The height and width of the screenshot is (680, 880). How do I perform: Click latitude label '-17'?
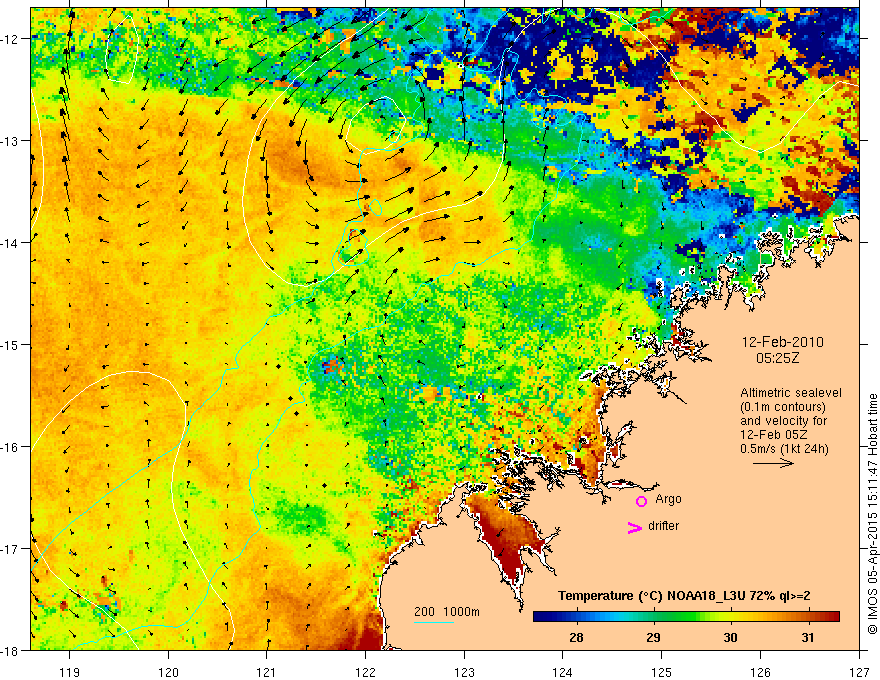[x=11, y=549]
